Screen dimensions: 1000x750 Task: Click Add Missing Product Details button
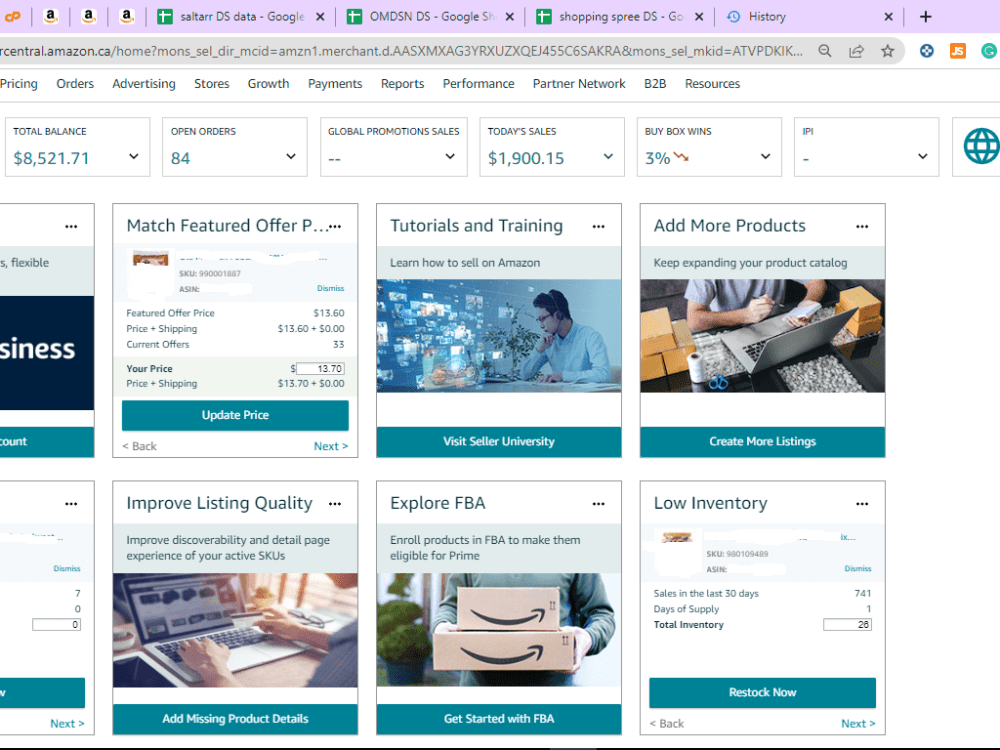tap(235, 719)
